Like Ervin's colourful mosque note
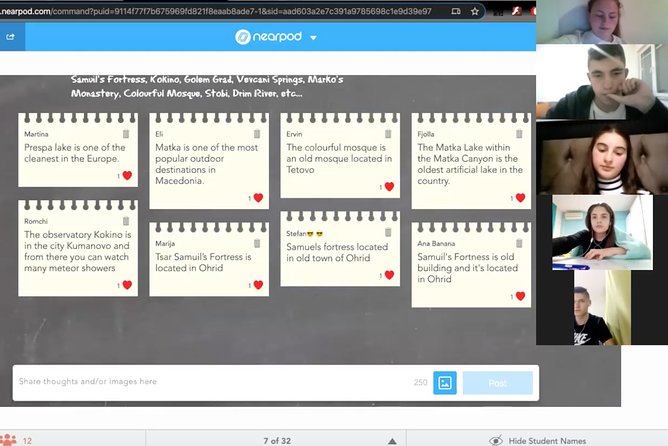This screenshot has width=668, height=446. pos(389,186)
